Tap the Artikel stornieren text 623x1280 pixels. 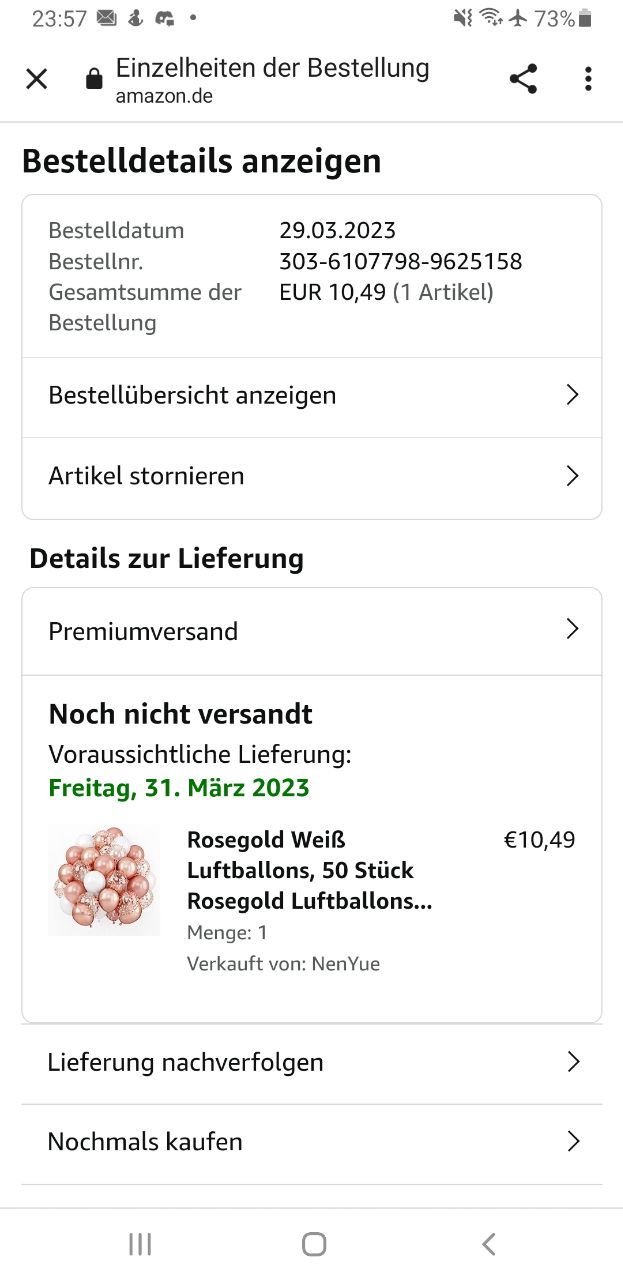click(146, 476)
